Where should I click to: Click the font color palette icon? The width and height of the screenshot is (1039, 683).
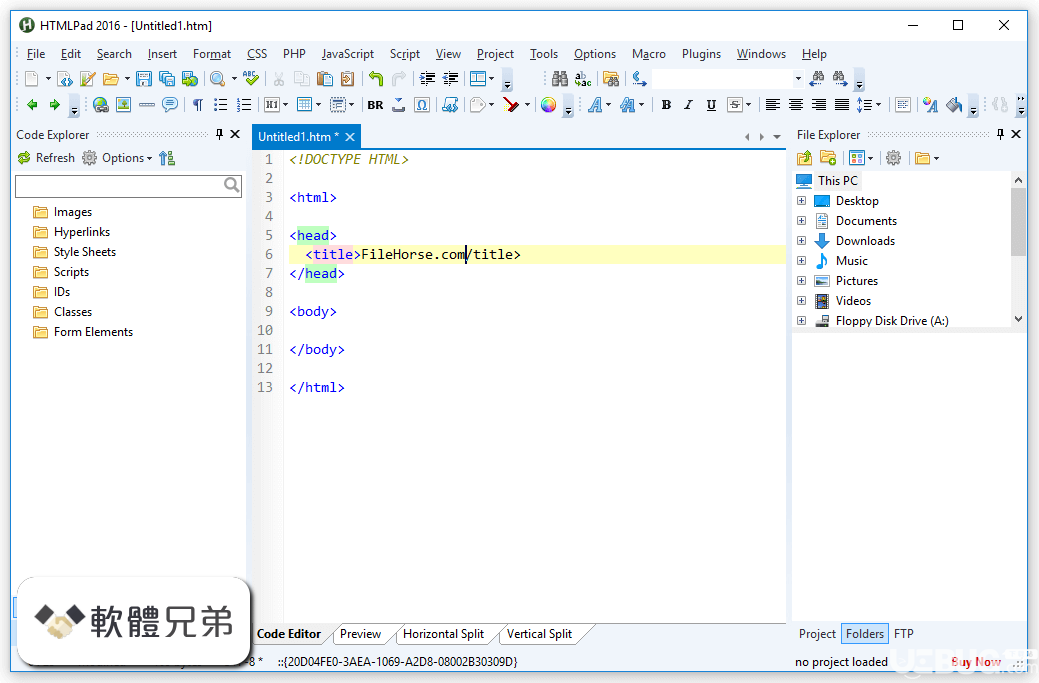pos(930,105)
